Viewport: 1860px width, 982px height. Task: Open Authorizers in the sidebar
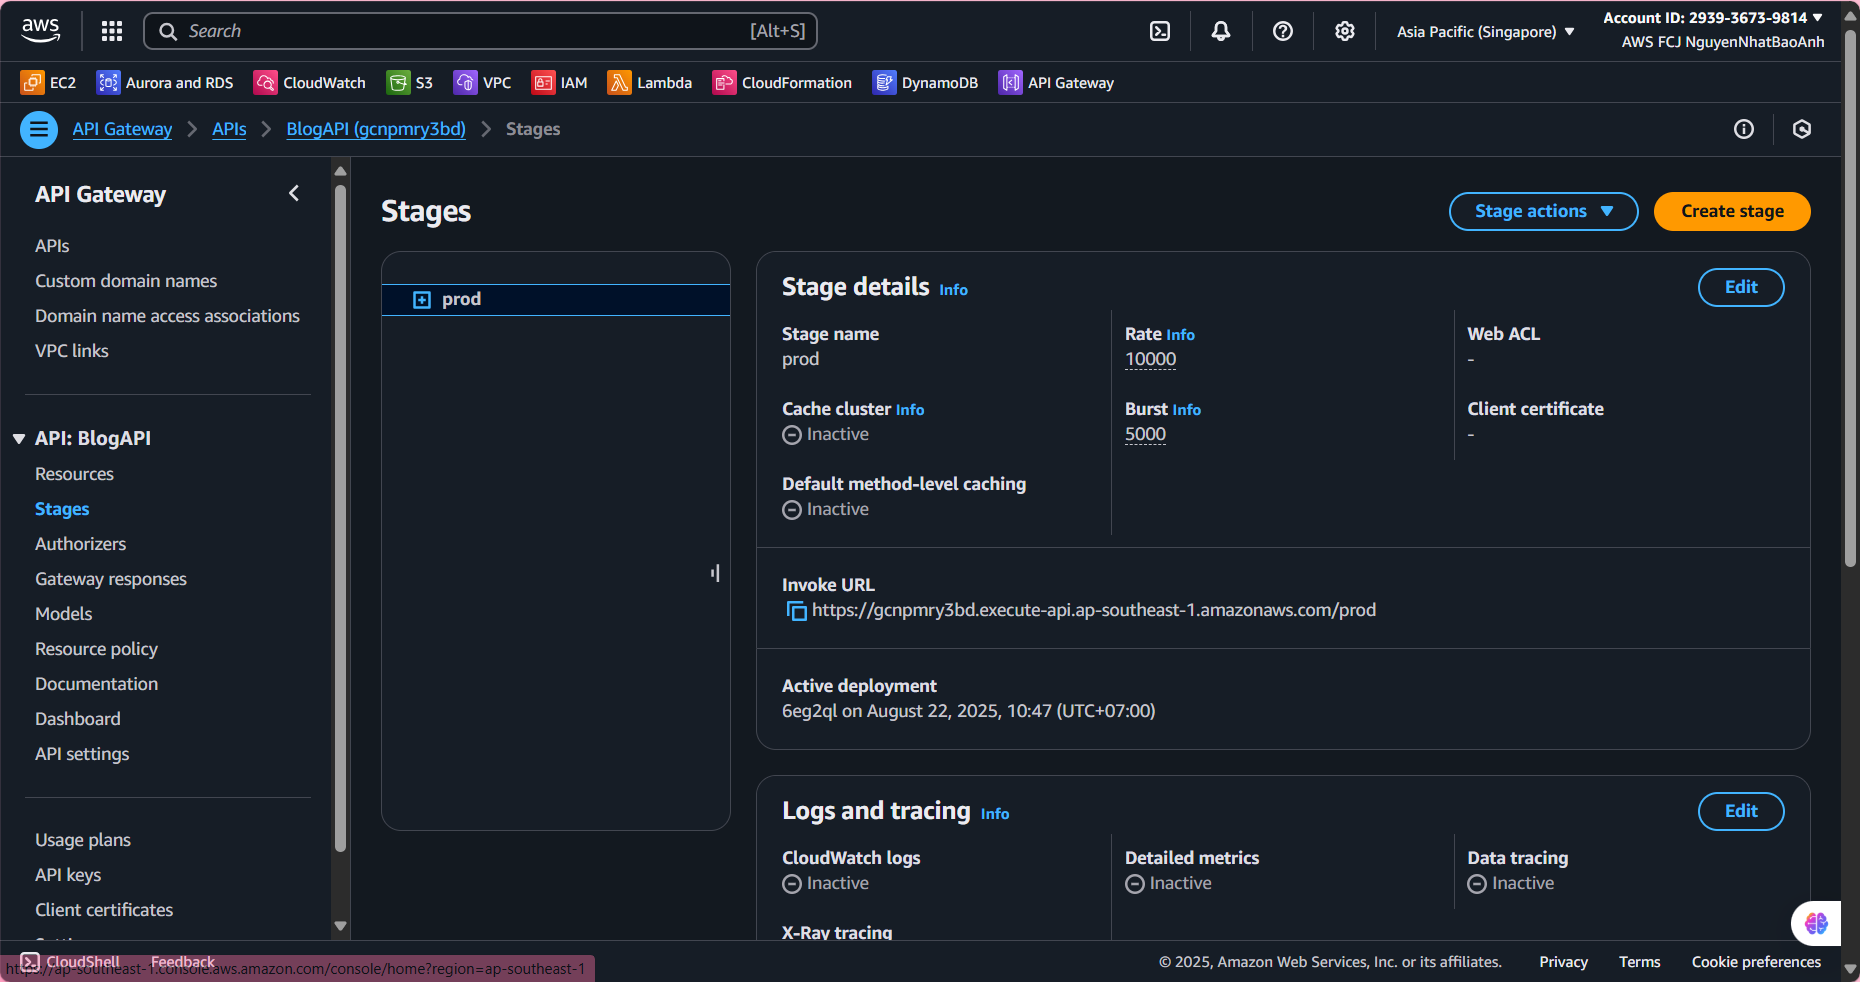tap(80, 544)
